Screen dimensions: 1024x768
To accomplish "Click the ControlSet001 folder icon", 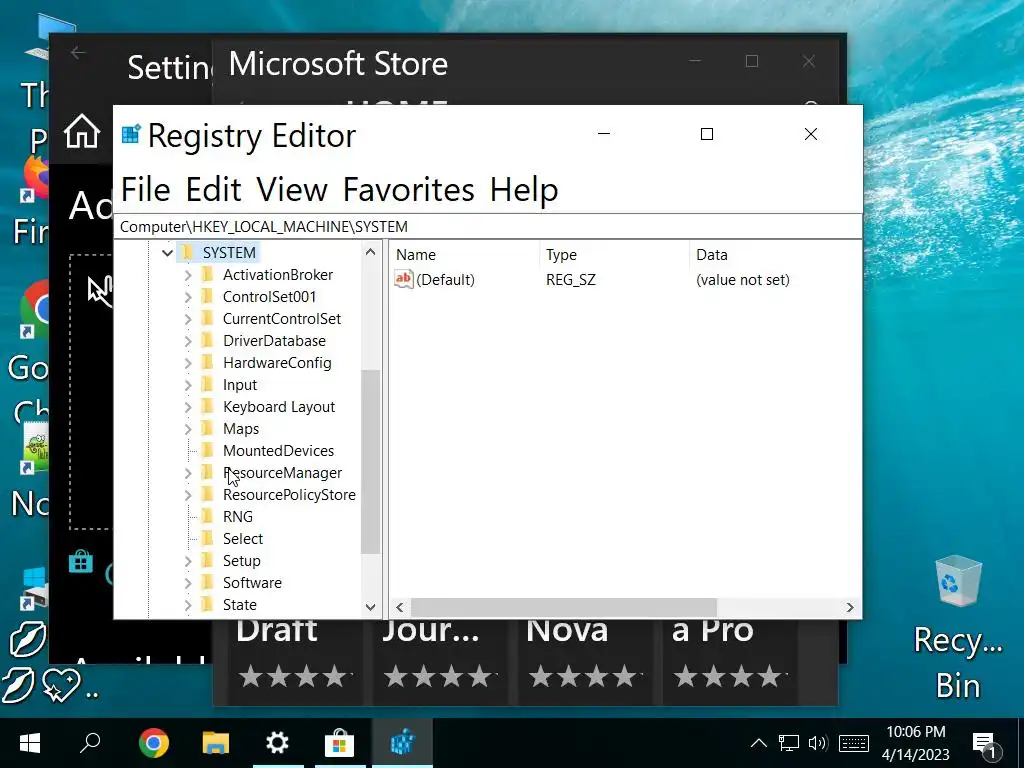I will 207,296.
